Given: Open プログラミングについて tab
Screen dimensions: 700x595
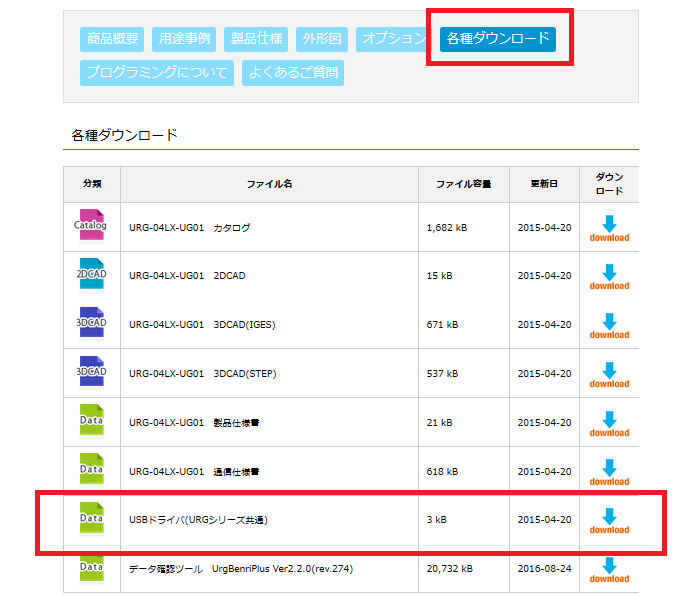Looking at the screenshot, I should pyautogui.click(x=157, y=72).
